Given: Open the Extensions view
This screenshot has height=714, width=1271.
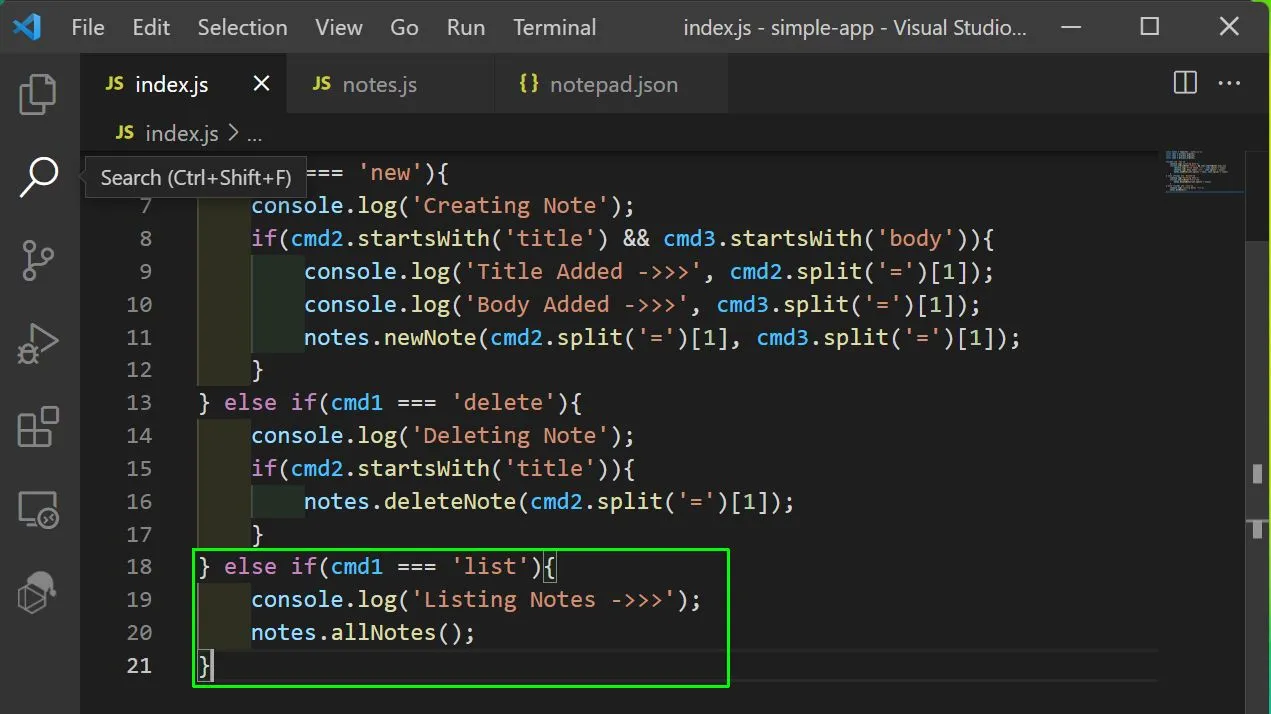Looking at the screenshot, I should click(x=39, y=427).
